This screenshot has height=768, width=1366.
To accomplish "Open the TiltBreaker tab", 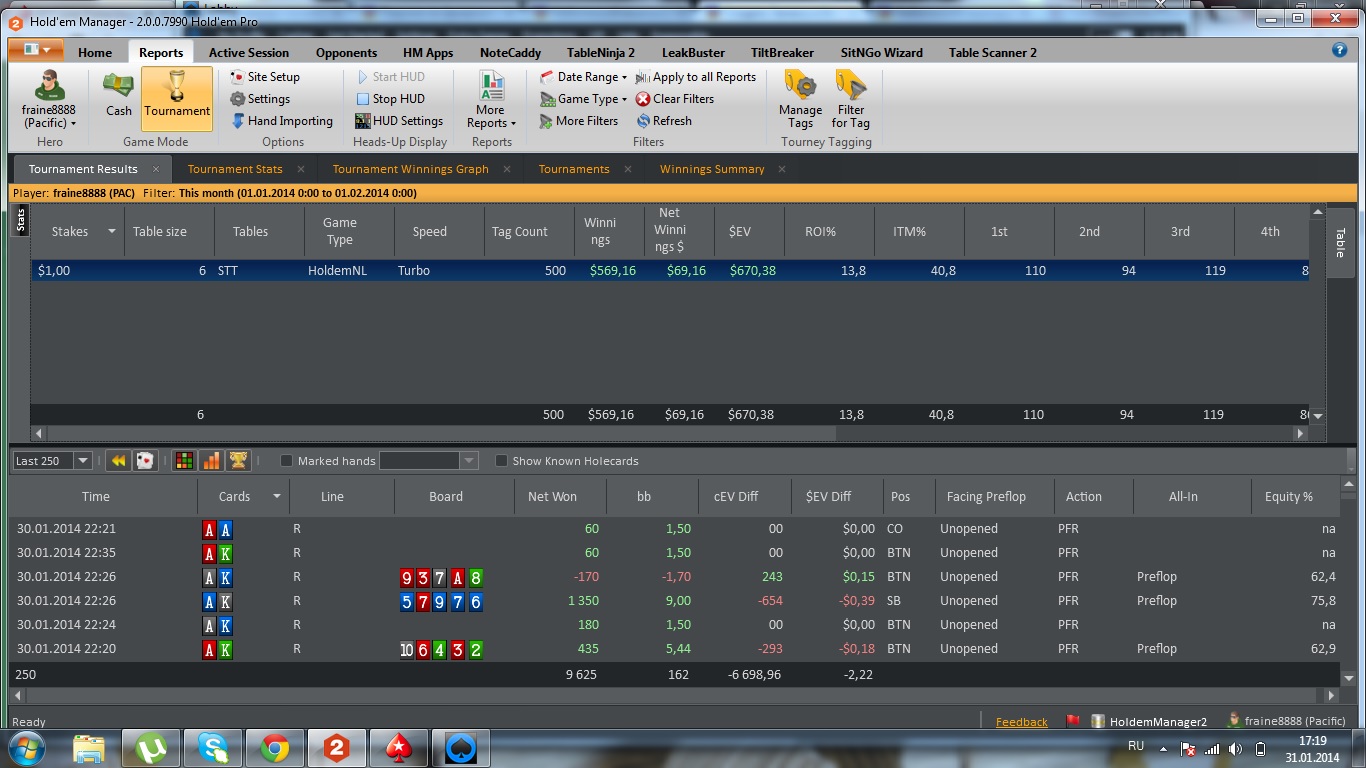I will pos(780,53).
